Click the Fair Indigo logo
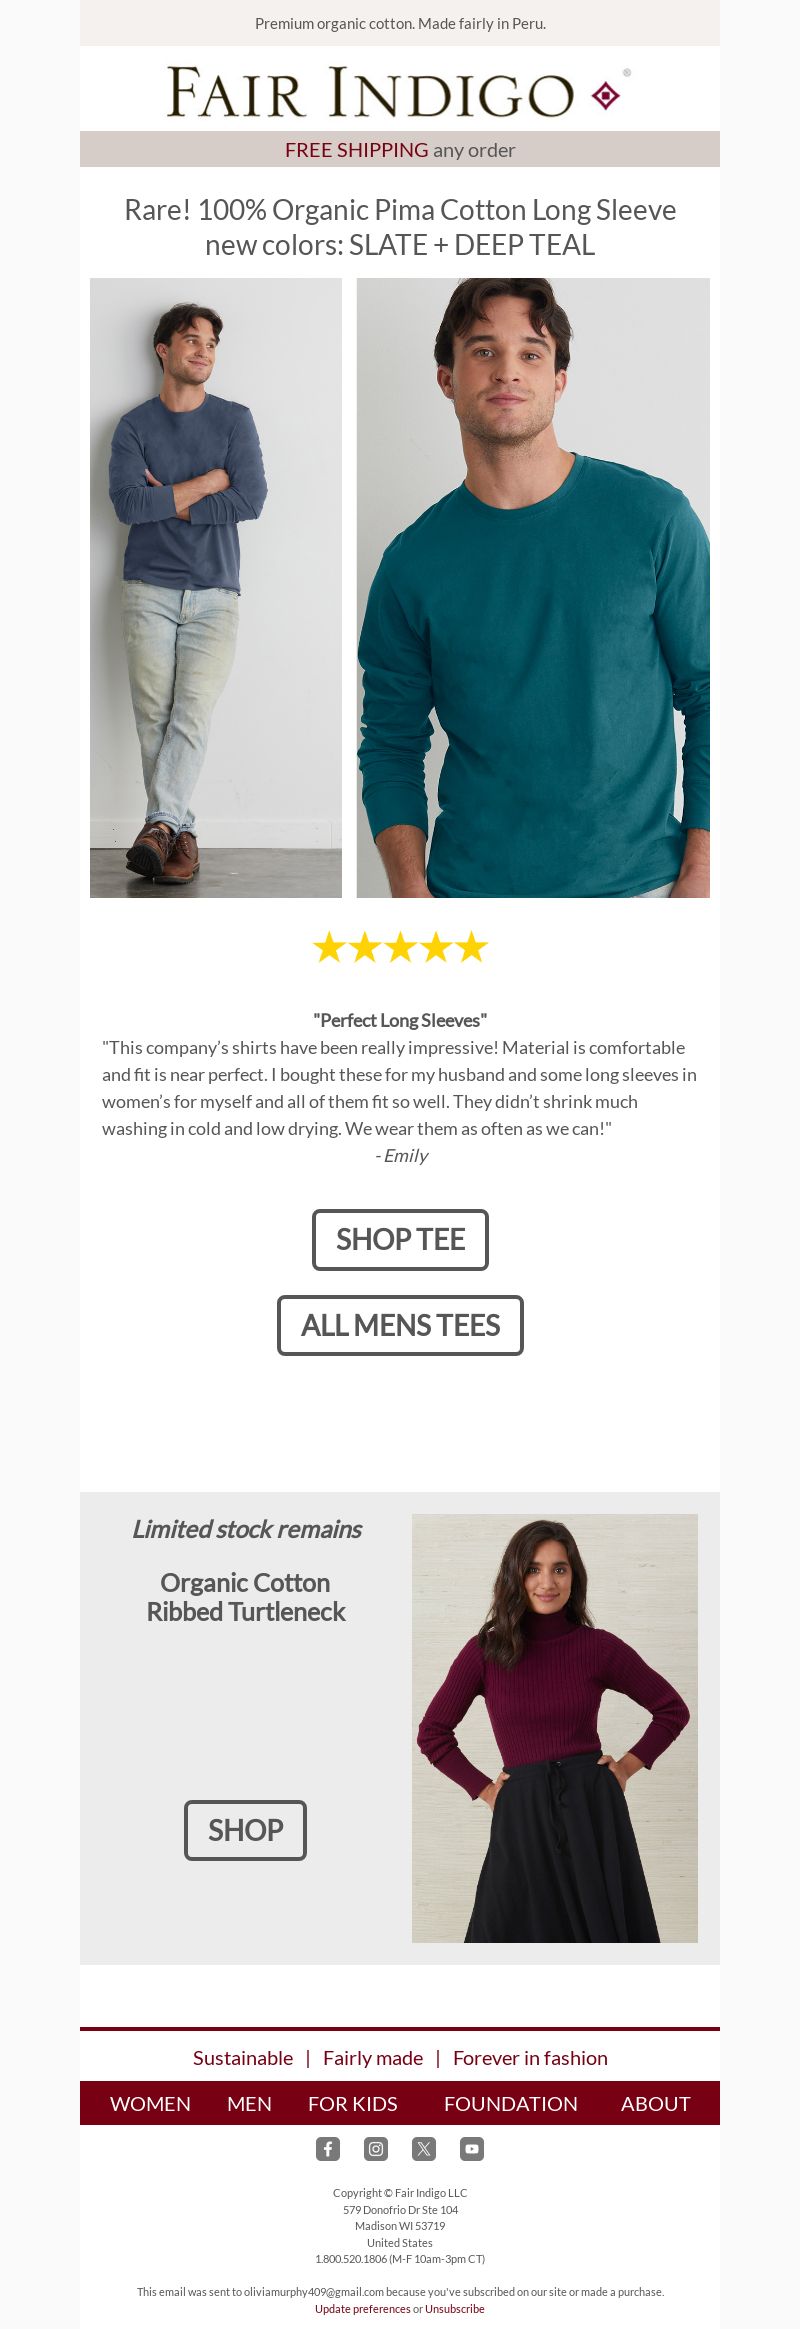The height and width of the screenshot is (2329, 800). pyautogui.click(x=400, y=92)
